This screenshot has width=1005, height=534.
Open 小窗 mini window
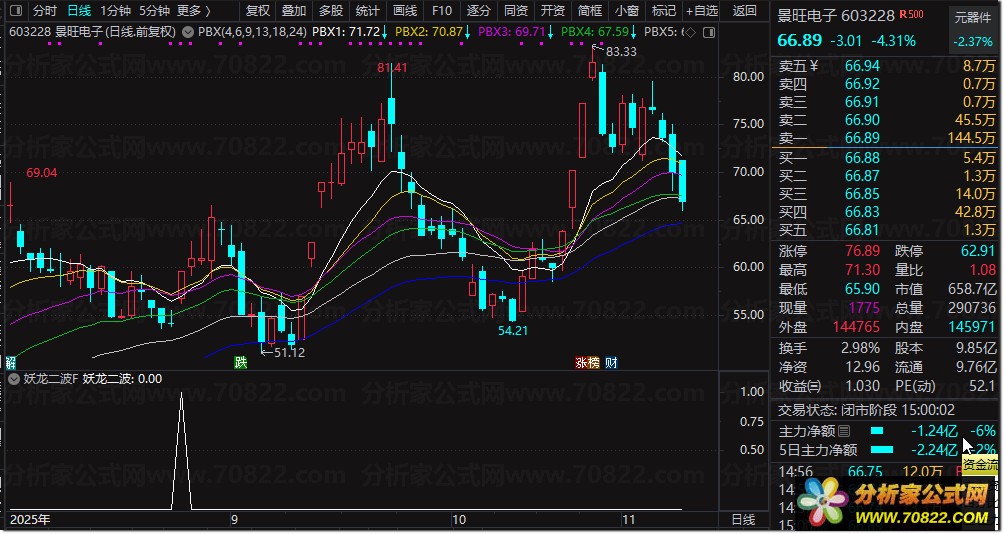627,11
